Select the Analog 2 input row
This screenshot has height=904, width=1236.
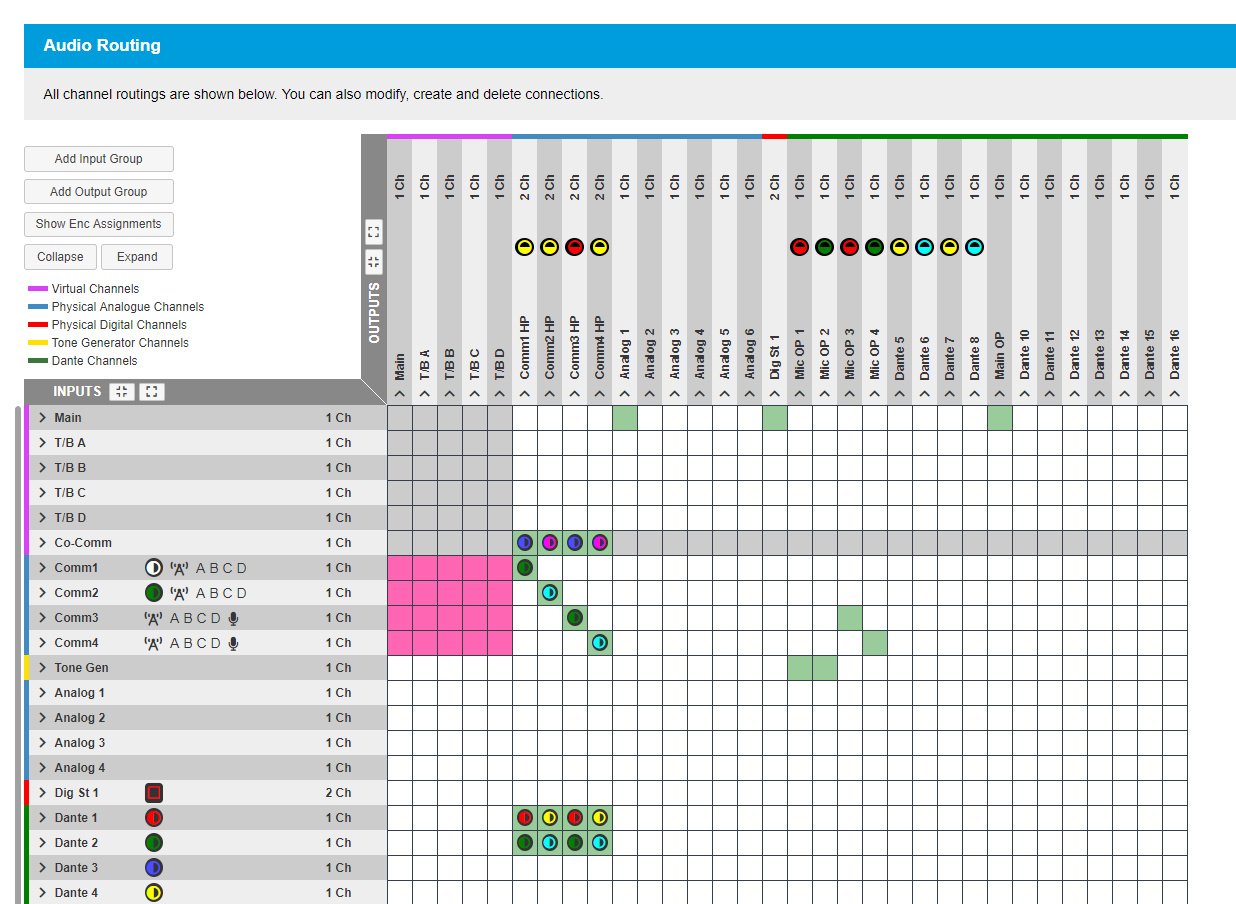click(x=80, y=718)
